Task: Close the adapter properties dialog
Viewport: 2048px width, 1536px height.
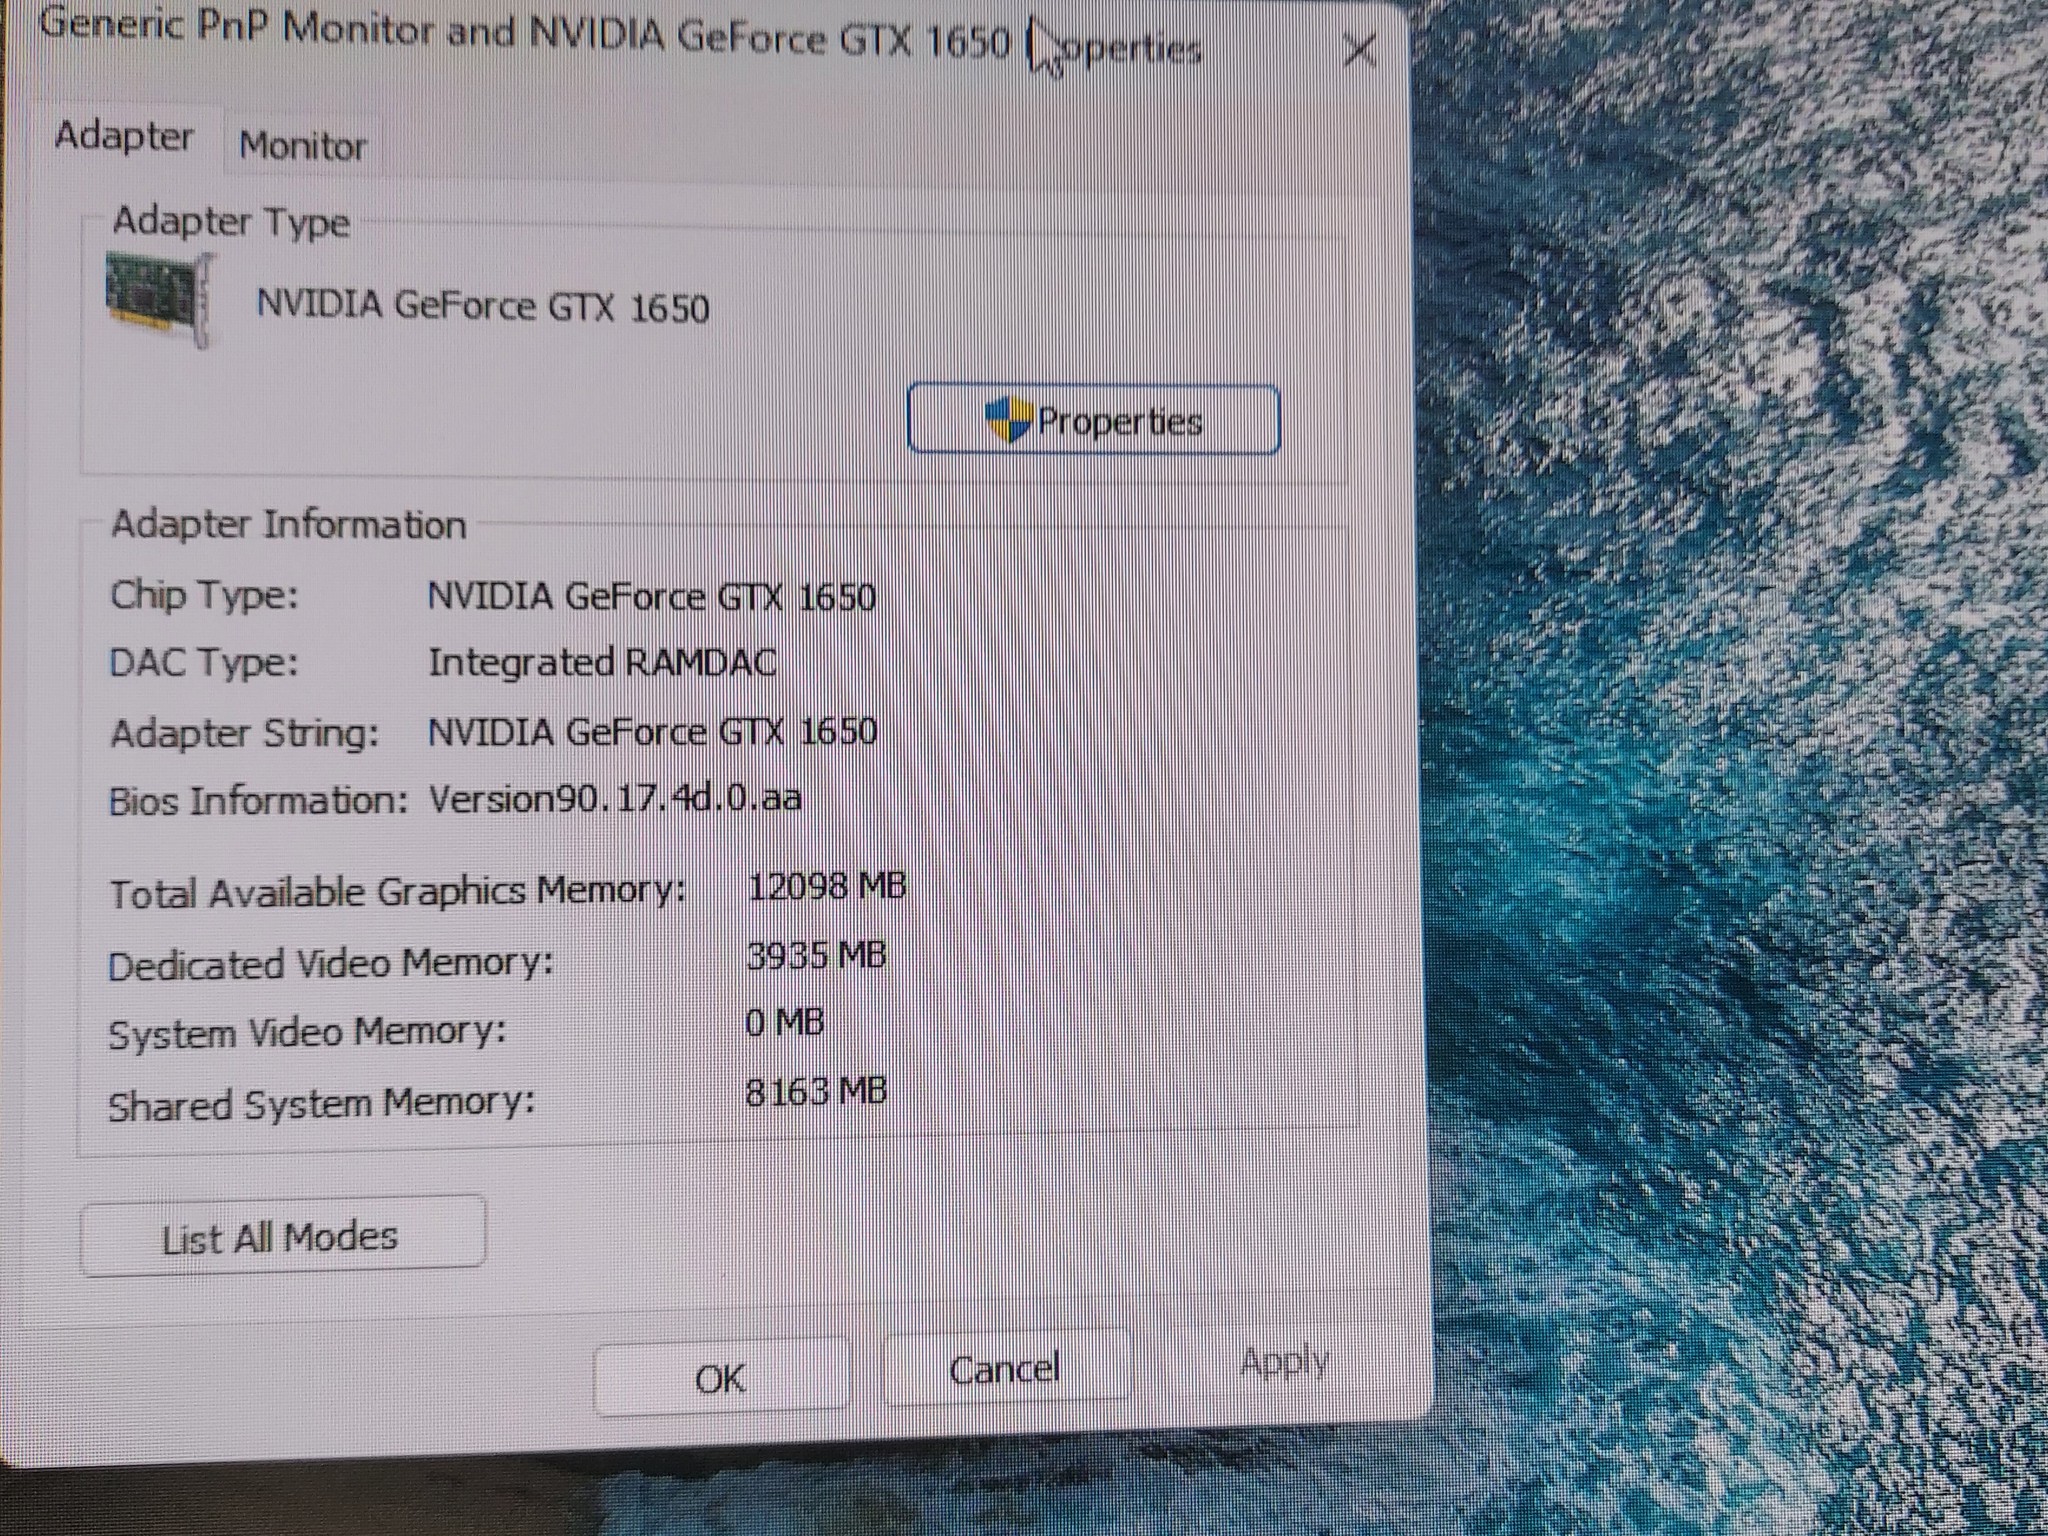Action: pyautogui.click(x=1360, y=49)
